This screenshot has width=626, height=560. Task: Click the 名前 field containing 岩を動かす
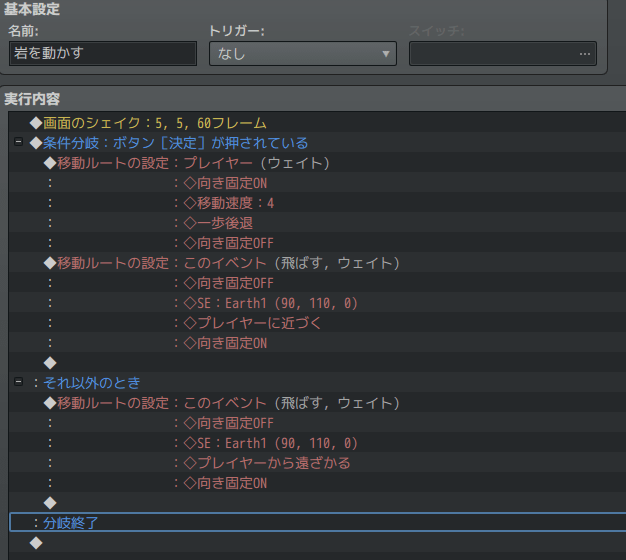tap(102, 54)
